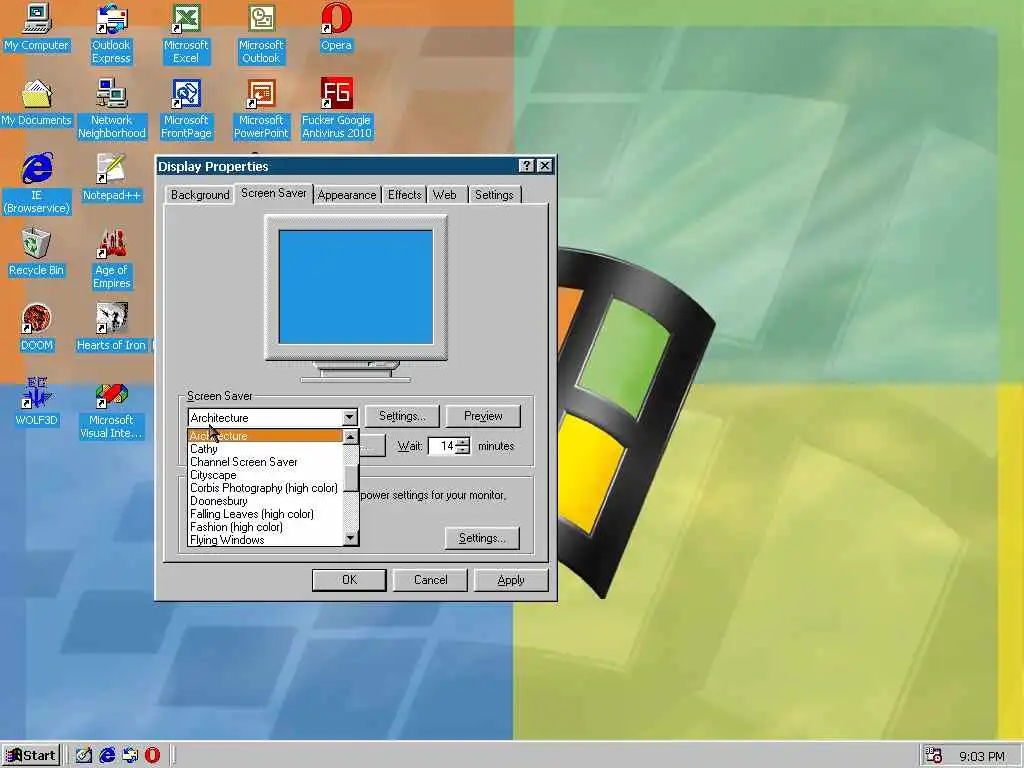The width and height of the screenshot is (1024, 768).
Task: Switch to the Settings tab
Action: (494, 195)
